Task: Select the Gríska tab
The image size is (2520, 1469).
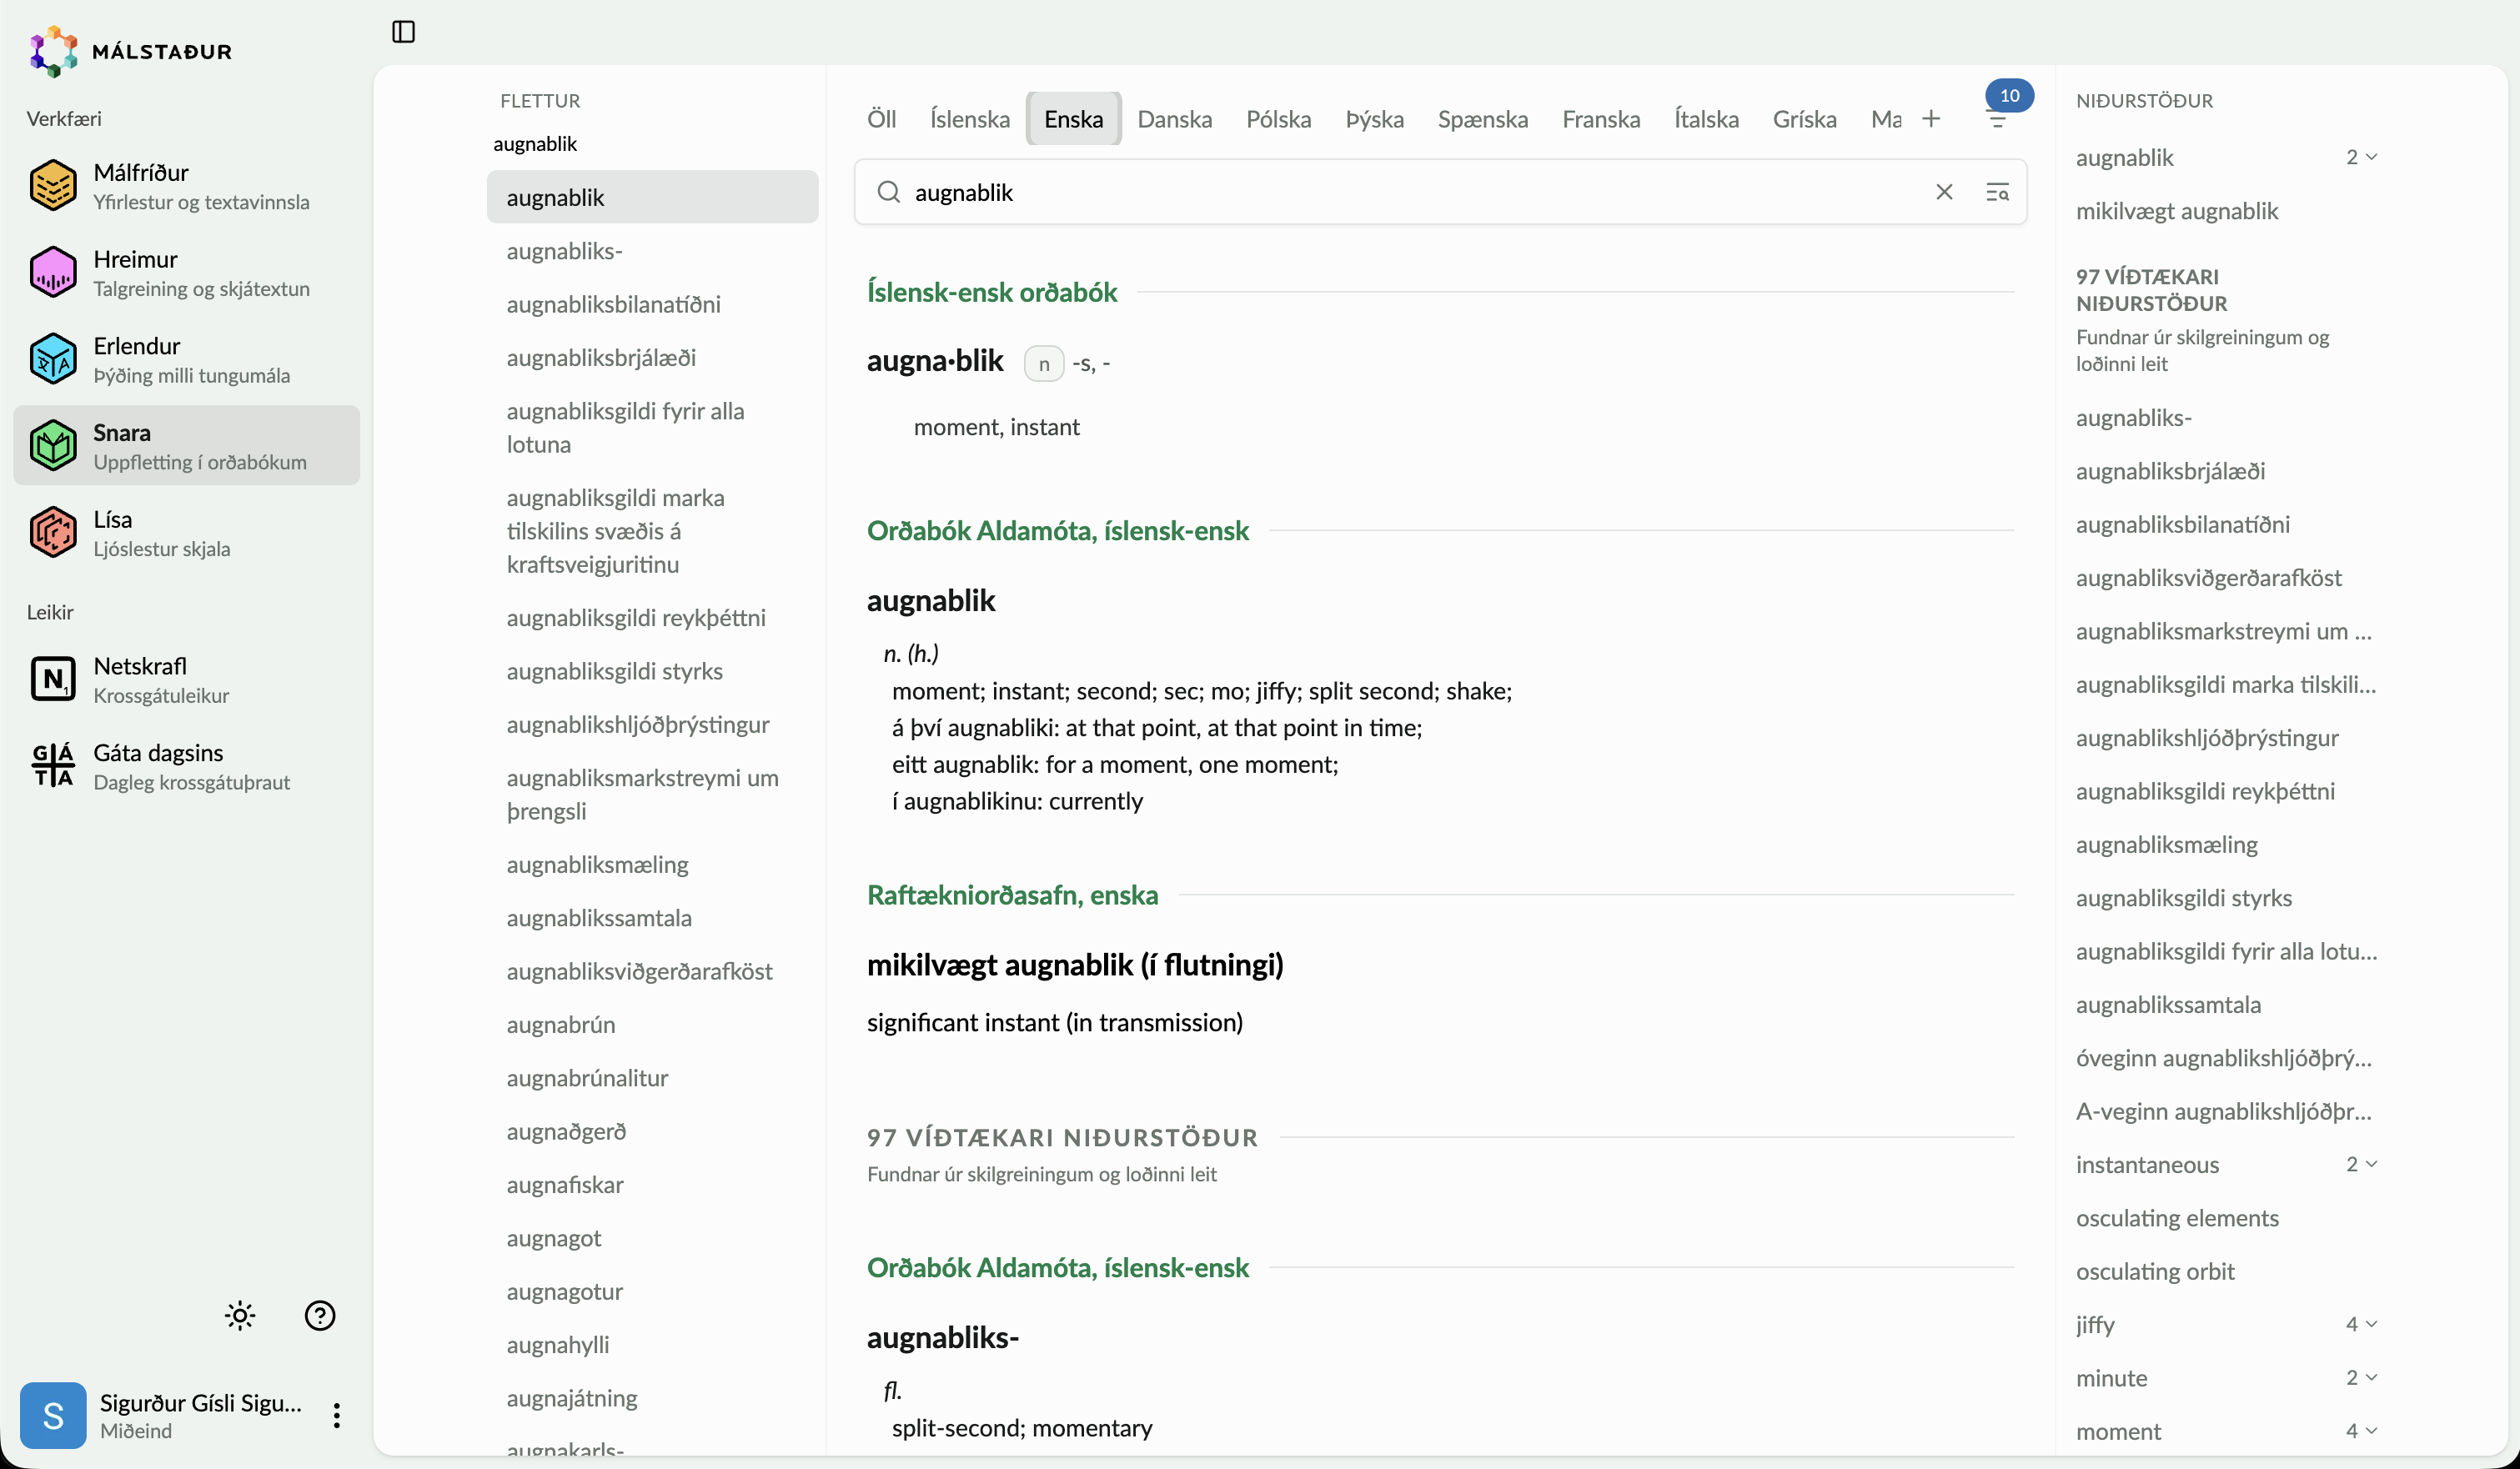Action: pos(1804,119)
